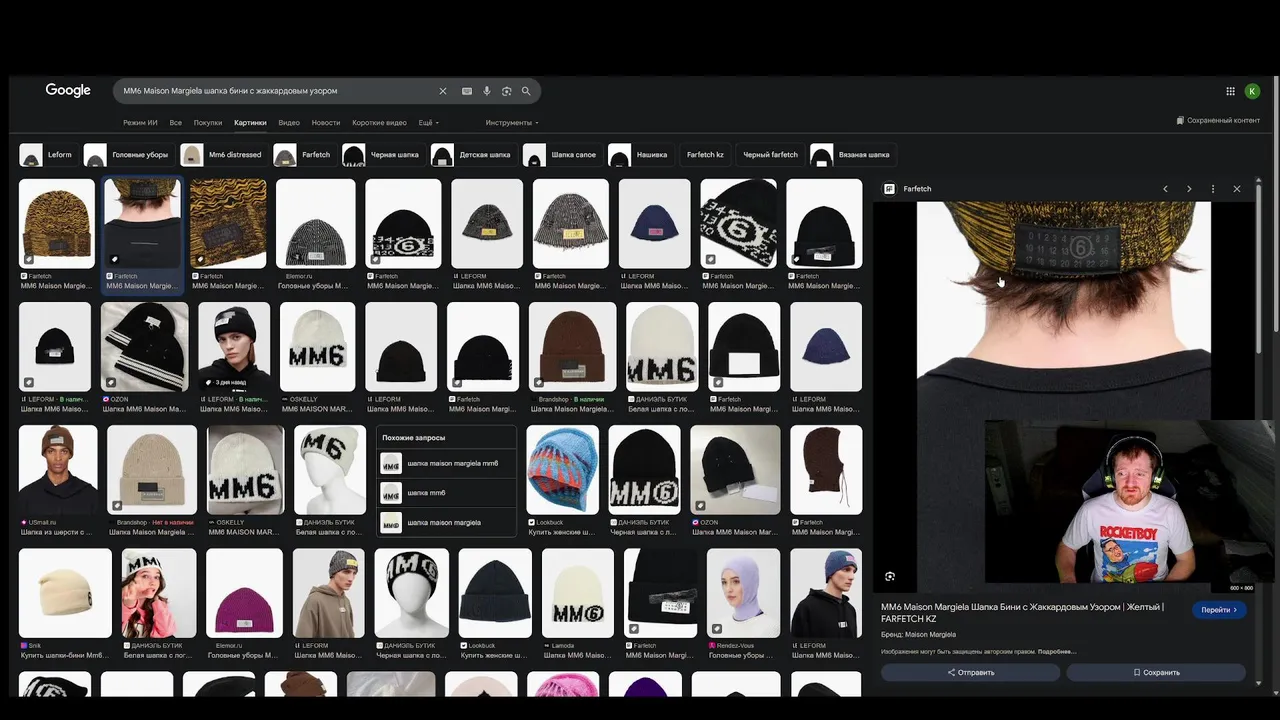The image size is (1280, 720).
Task: Select the Leform filter chip
Action: tap(46, 155)
